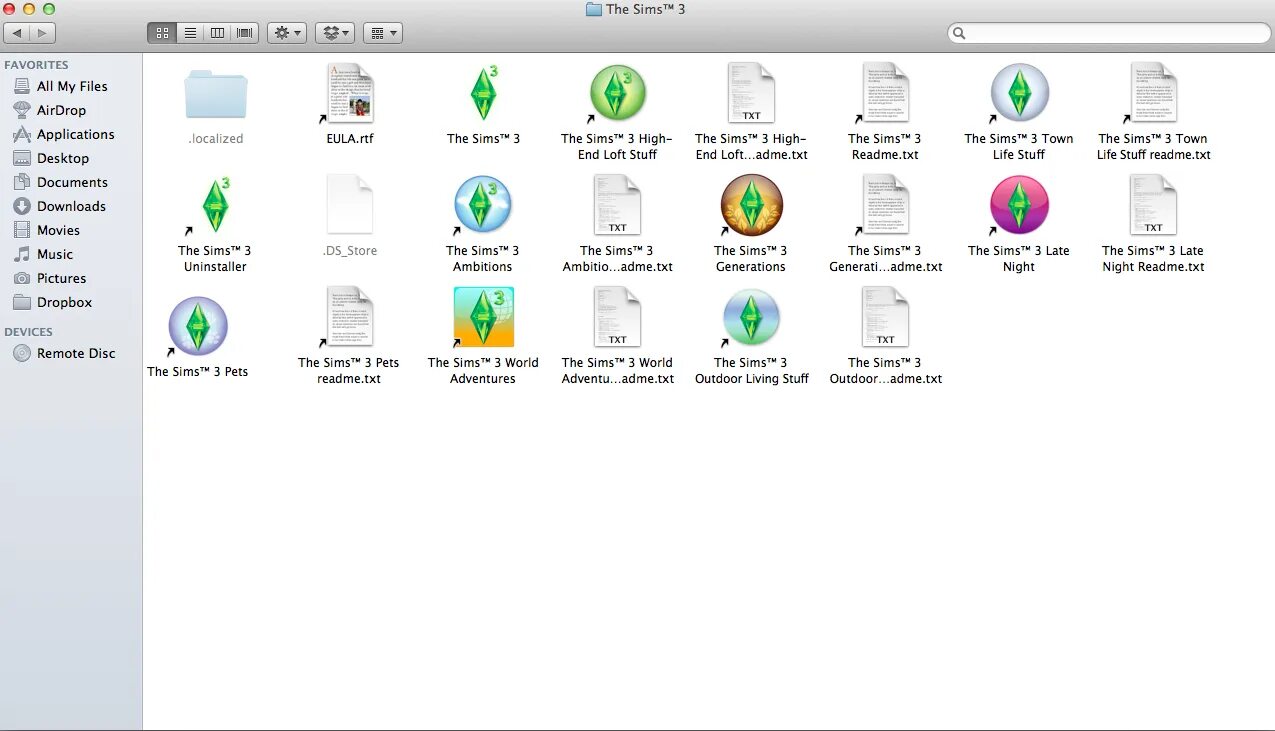Screen dimensions: 1275x731
Task: Switch to Cover Flow view
Action: coord(245,33)
